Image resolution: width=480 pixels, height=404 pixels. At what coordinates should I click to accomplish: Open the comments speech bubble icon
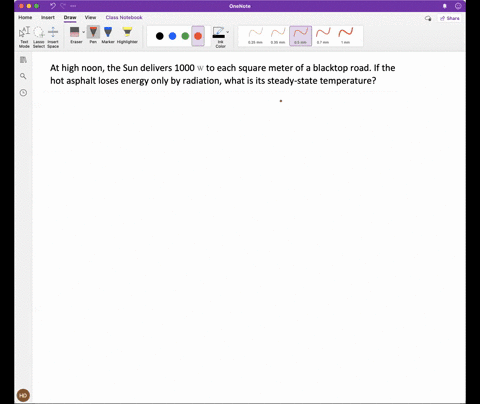tap(428, 18)
